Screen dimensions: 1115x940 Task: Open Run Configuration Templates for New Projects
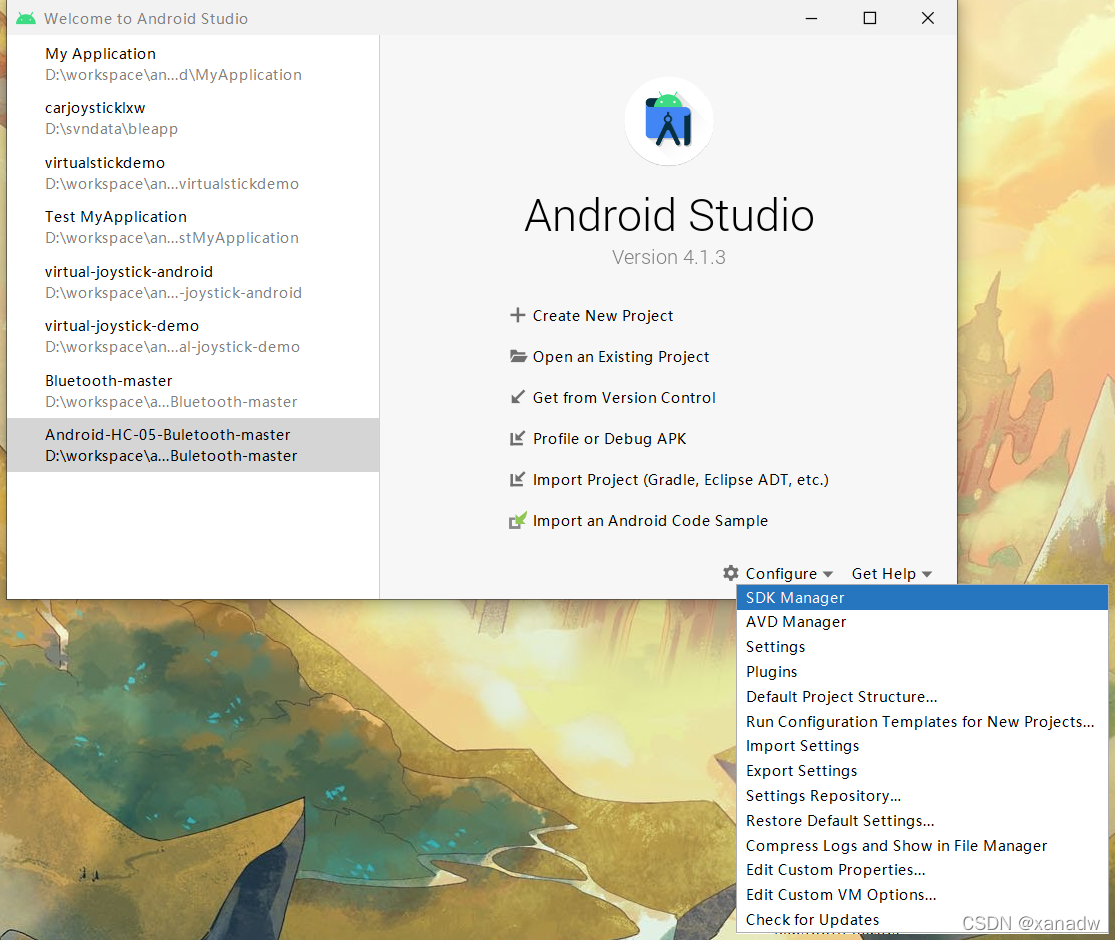(922, 721)
